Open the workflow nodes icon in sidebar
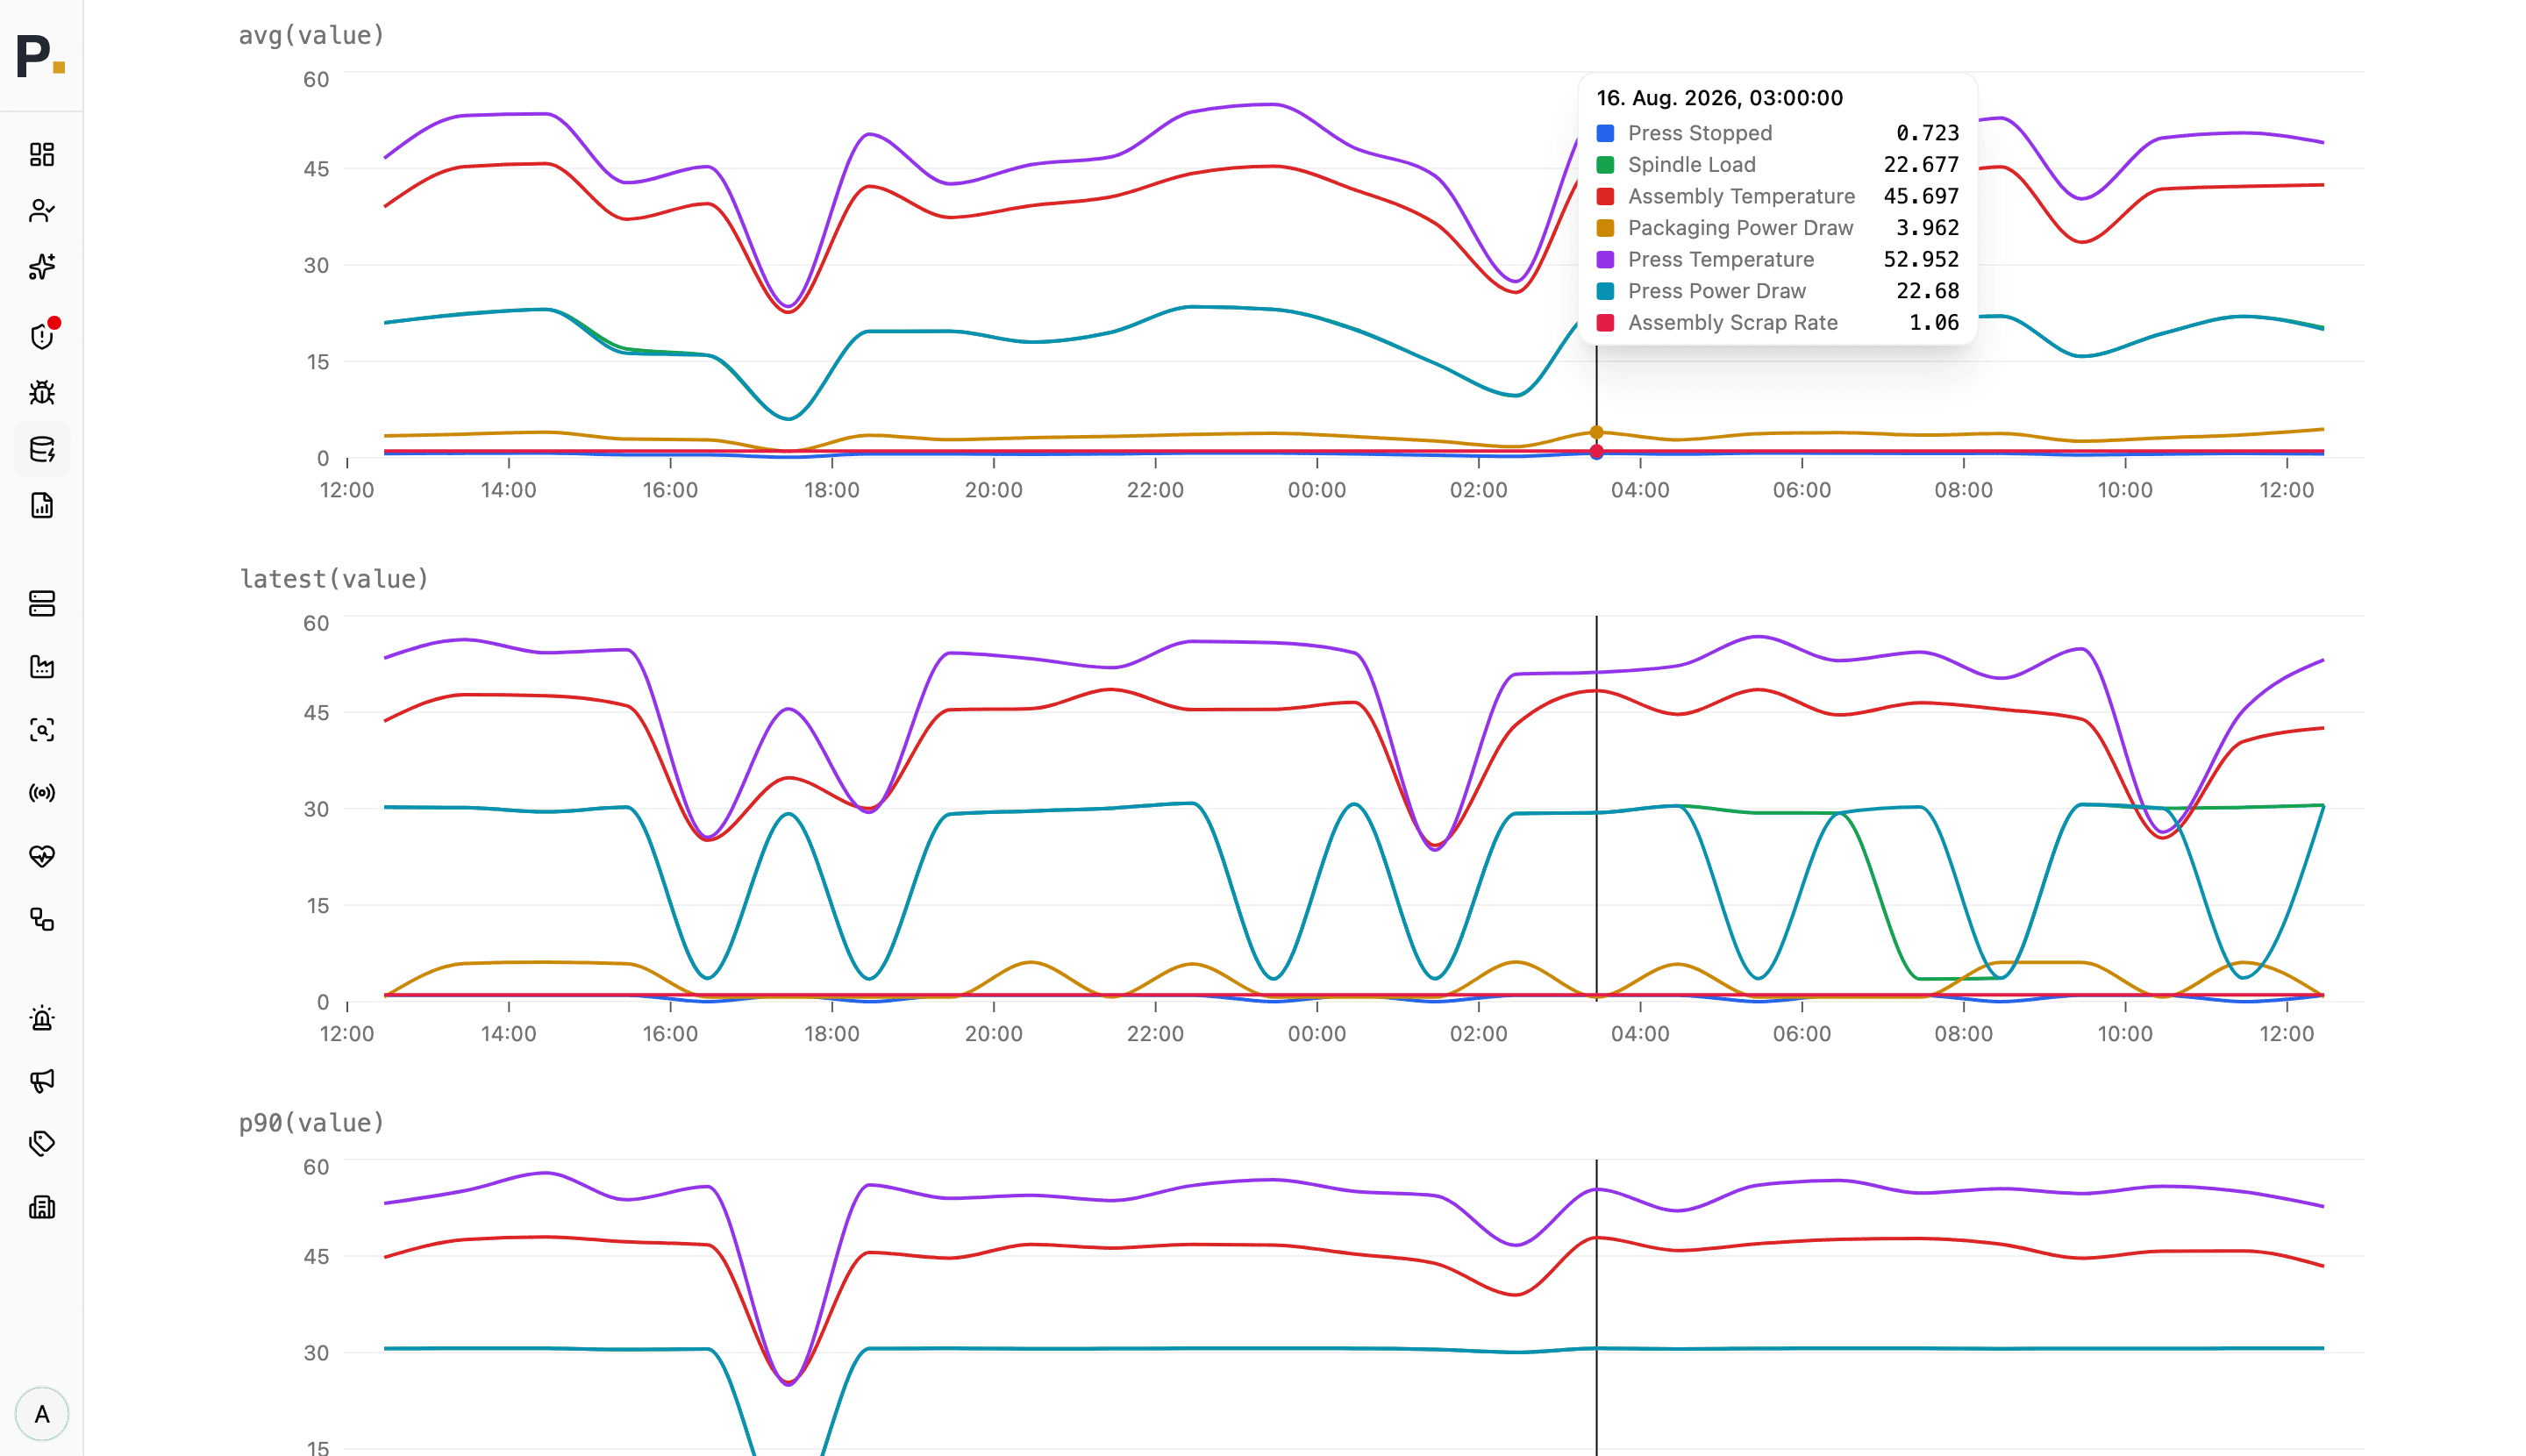2526x1456 pixels. tap(42, 919)
